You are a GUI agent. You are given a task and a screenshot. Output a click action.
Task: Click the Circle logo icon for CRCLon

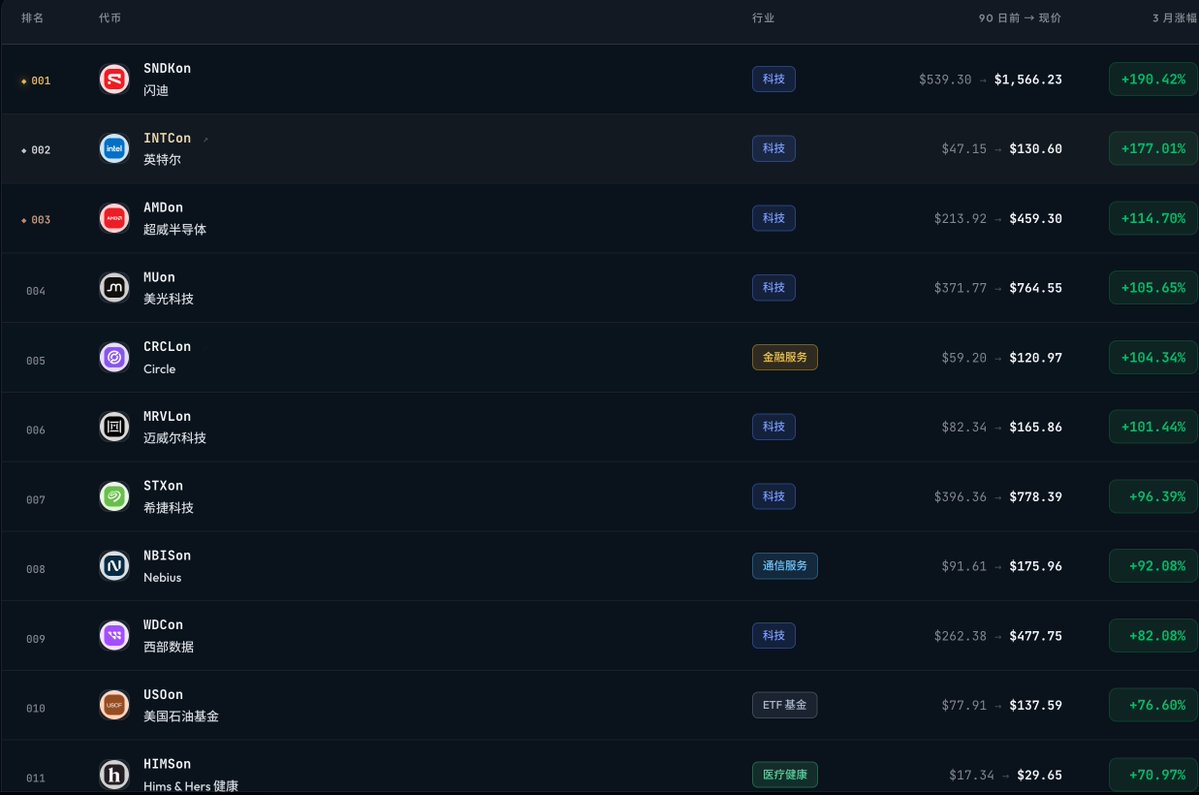(x=114, y=358)
